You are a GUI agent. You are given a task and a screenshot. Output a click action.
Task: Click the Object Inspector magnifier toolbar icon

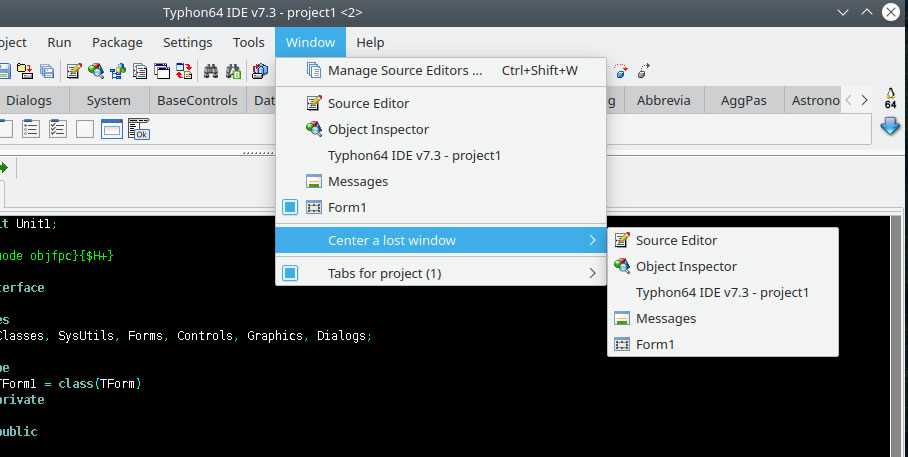(x=96, y=71)
